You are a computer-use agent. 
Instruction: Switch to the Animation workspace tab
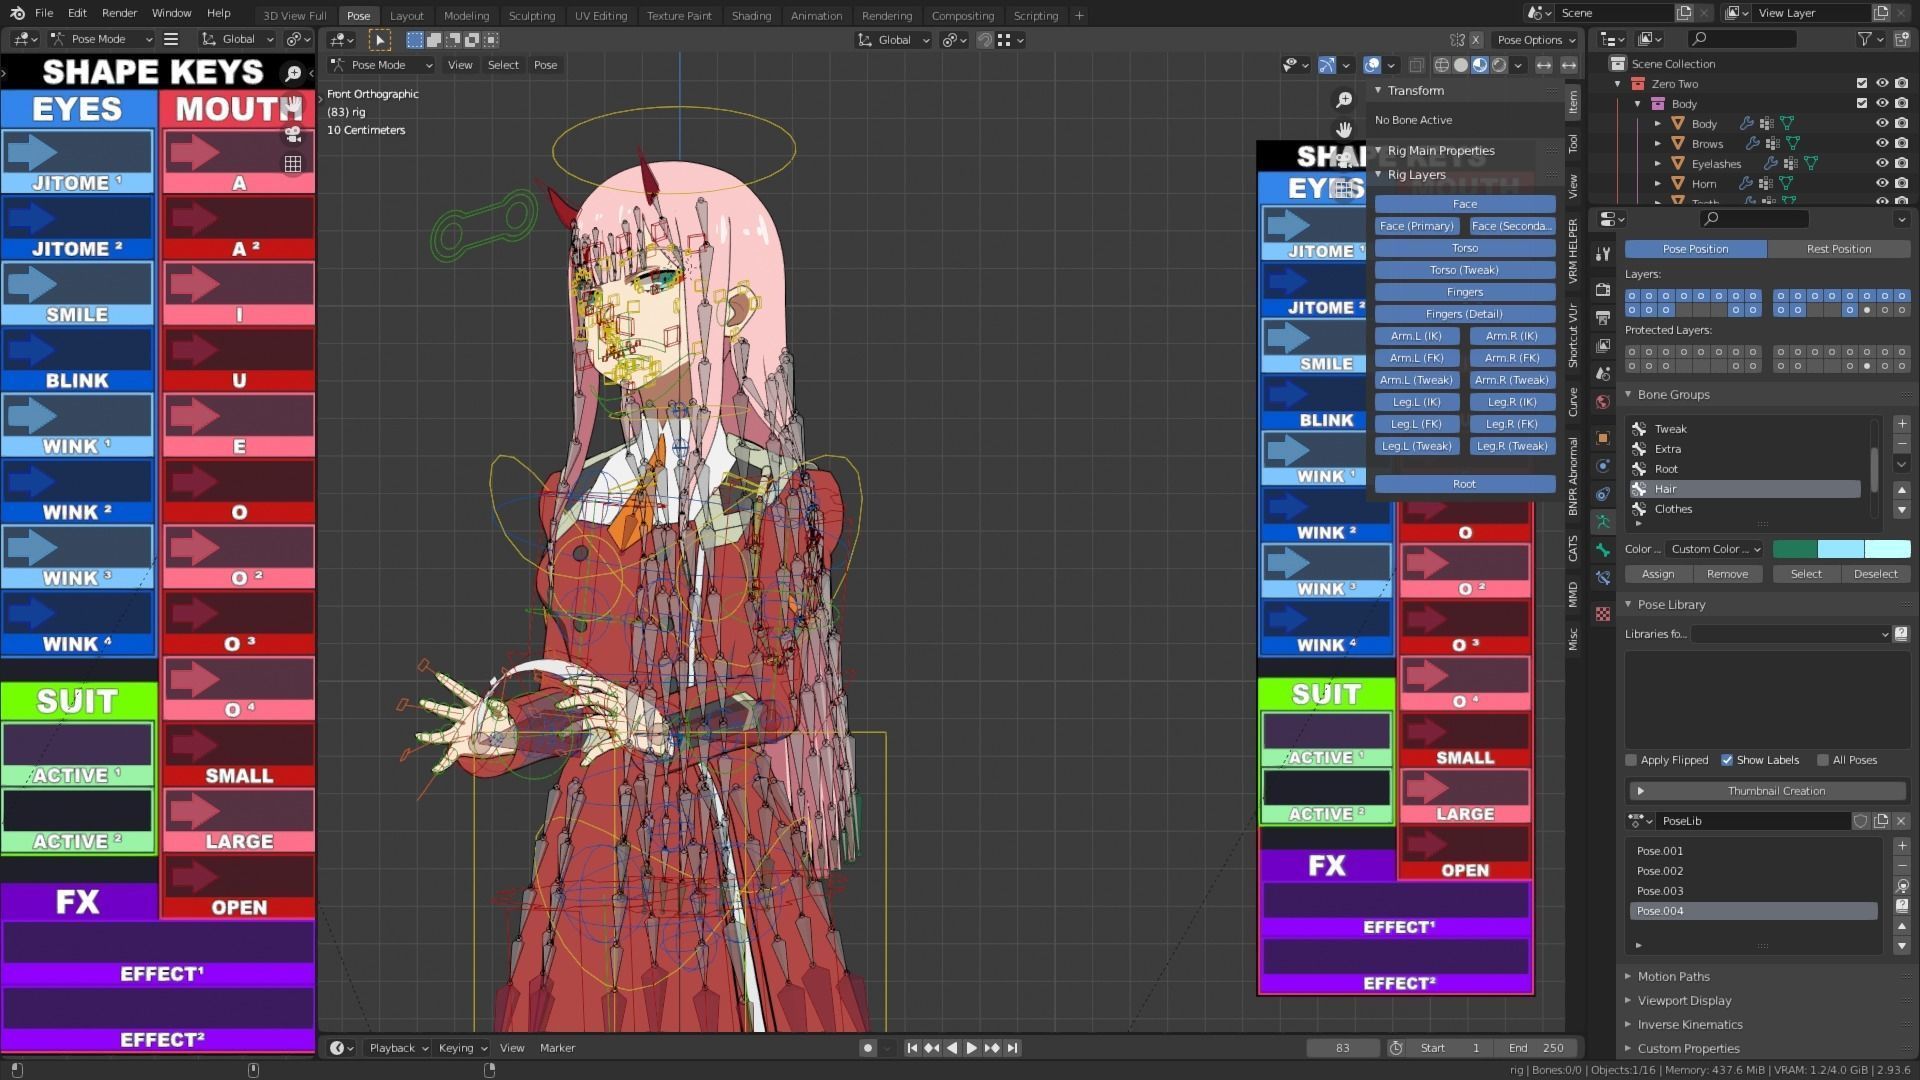pyautogui.click(x=816, y=15)
